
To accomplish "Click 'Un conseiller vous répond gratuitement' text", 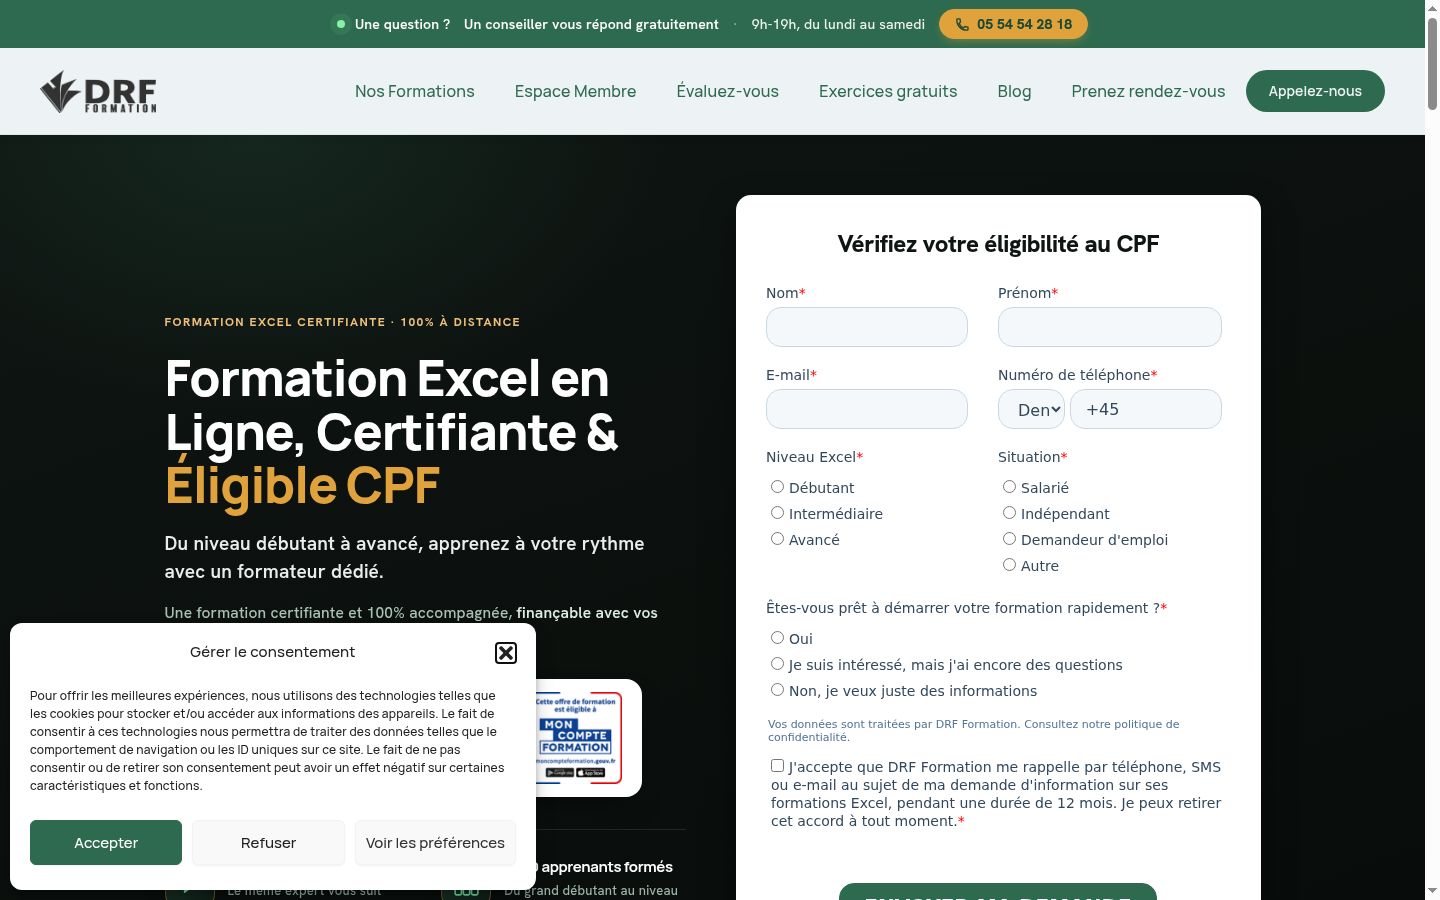I will (x=591, y=24).
